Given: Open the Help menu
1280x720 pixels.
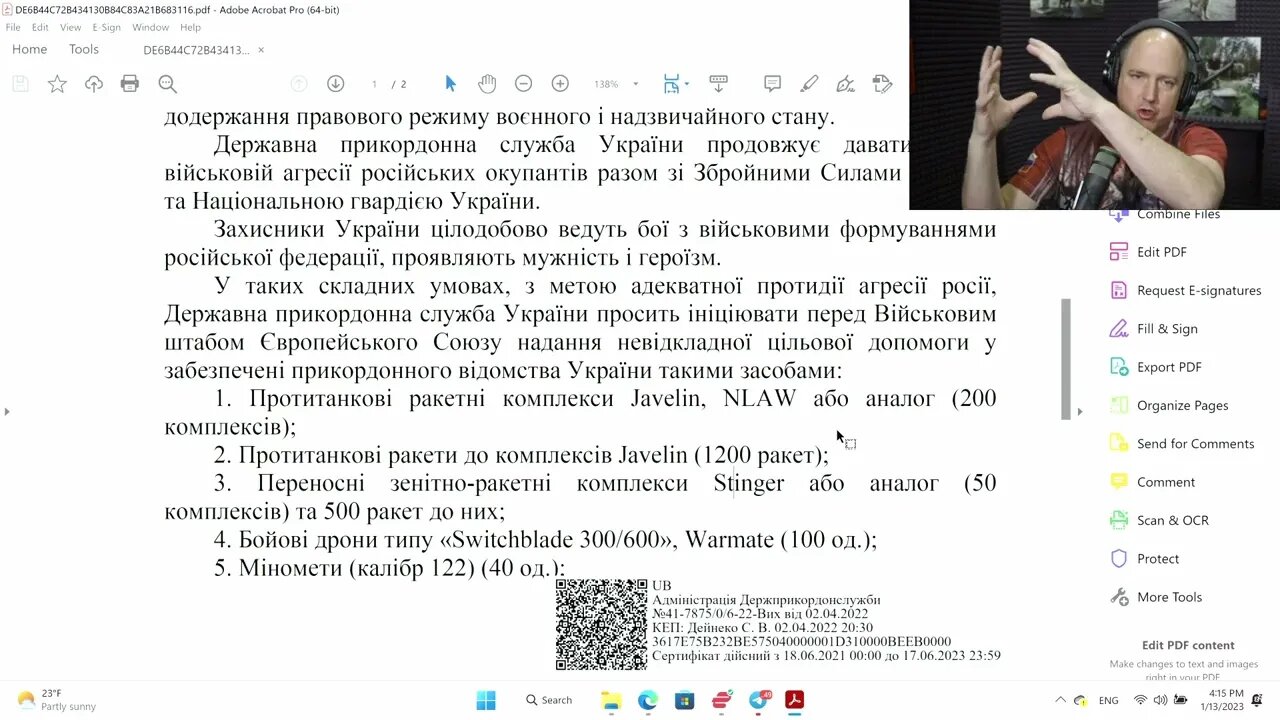Looking at the screenshot, I should (x=190, y=27).
